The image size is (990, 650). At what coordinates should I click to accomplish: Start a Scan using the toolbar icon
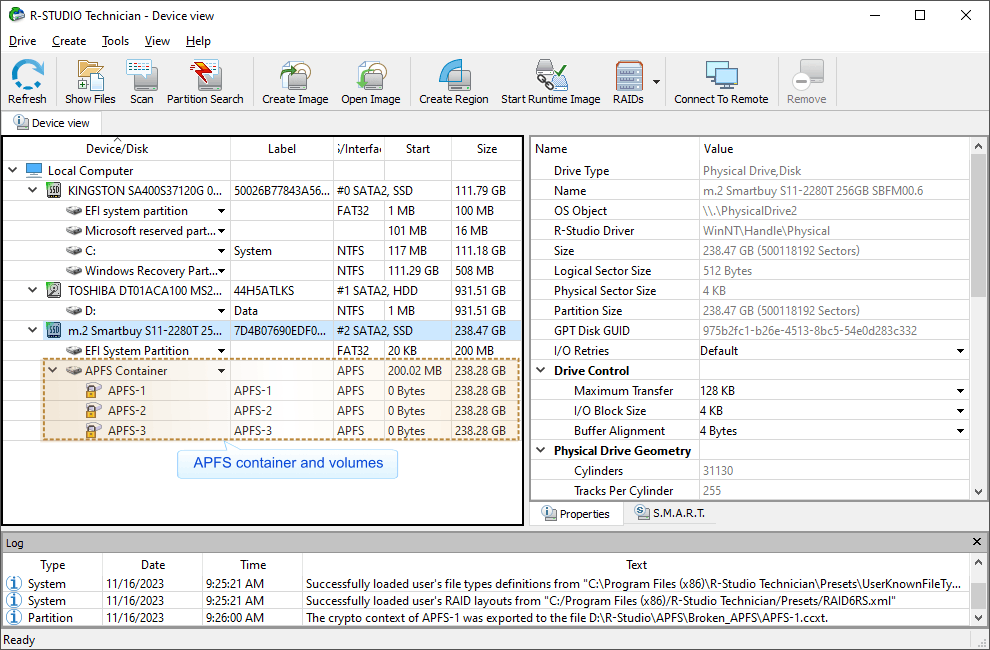pos(141,81)
